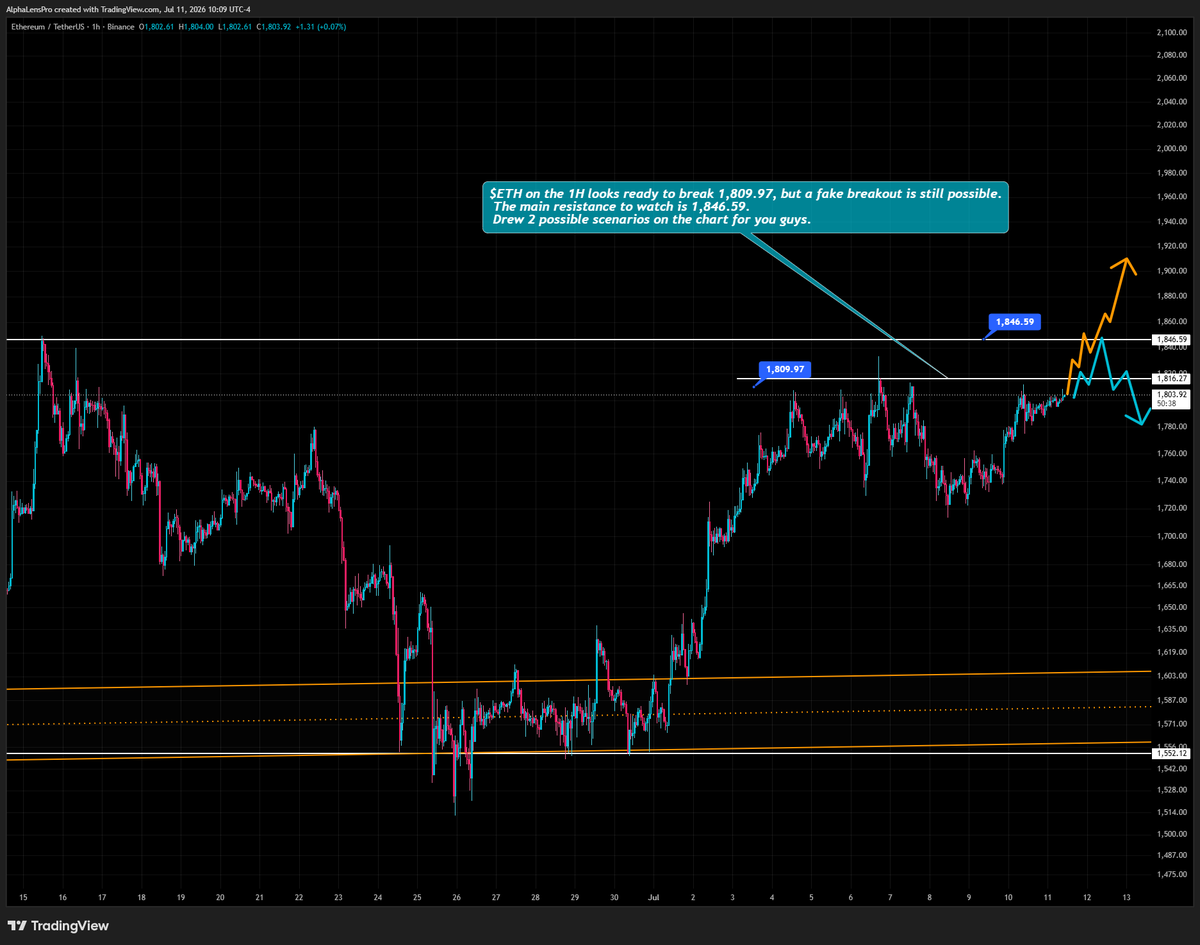The image size is (1200, 945).
Task: Click the 1,587.00 price axis label
Action: pyautogui.click(x=1171, y=701)
